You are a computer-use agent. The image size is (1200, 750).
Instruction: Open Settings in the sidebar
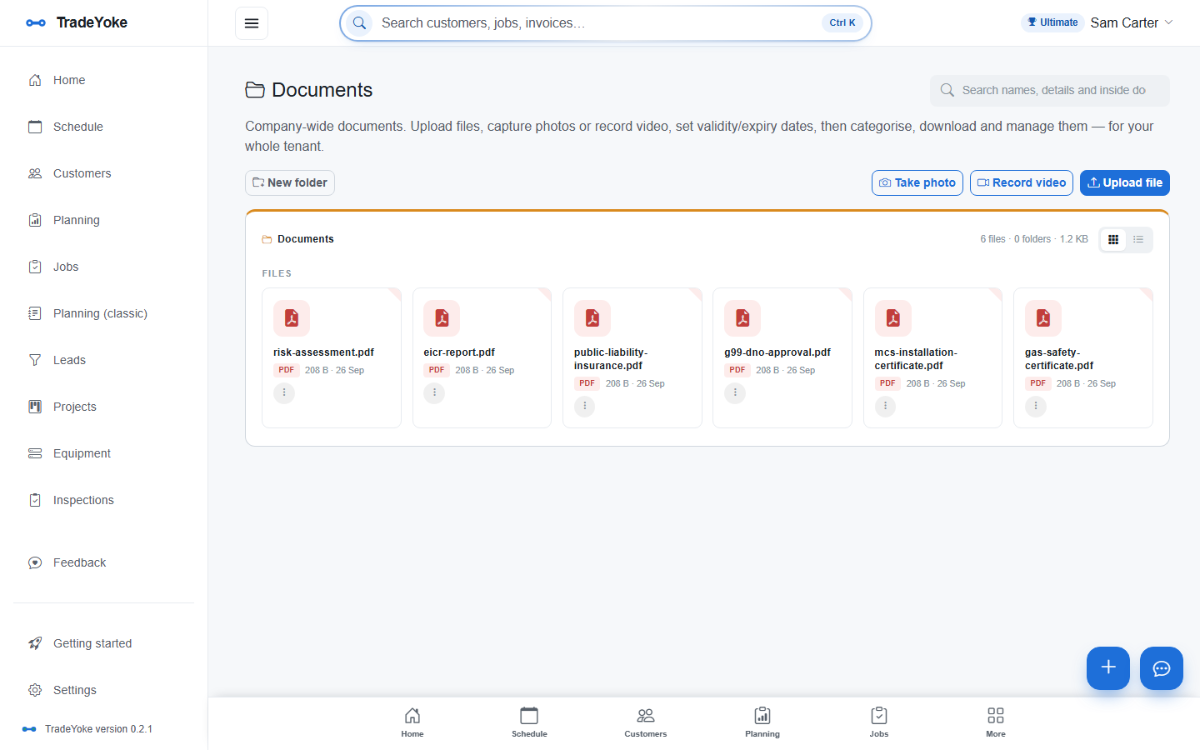104,690
